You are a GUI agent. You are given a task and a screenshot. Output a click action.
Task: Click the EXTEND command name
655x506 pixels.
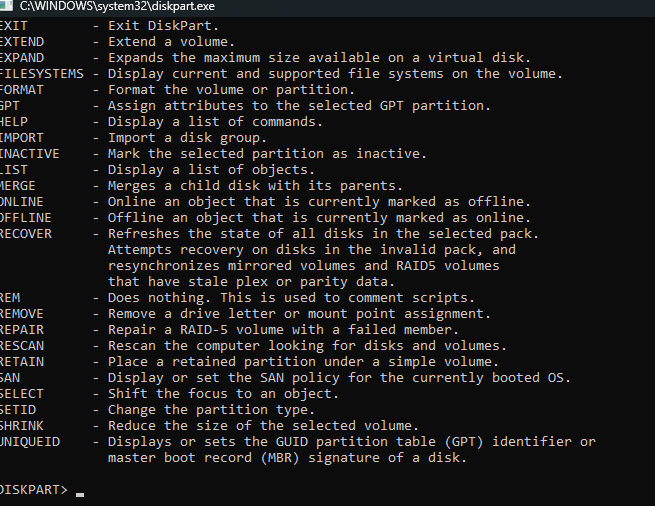22,42
